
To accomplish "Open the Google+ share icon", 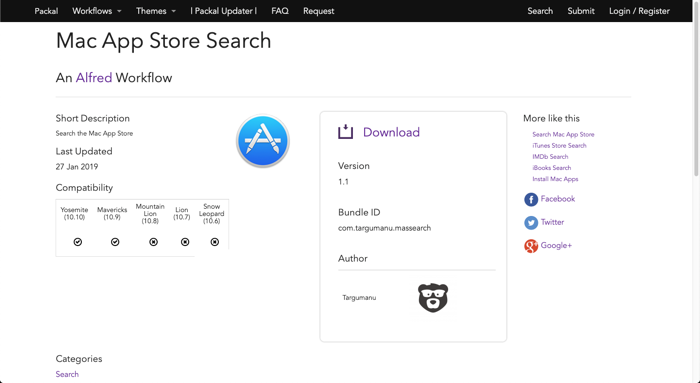I will tap(531, 246).
